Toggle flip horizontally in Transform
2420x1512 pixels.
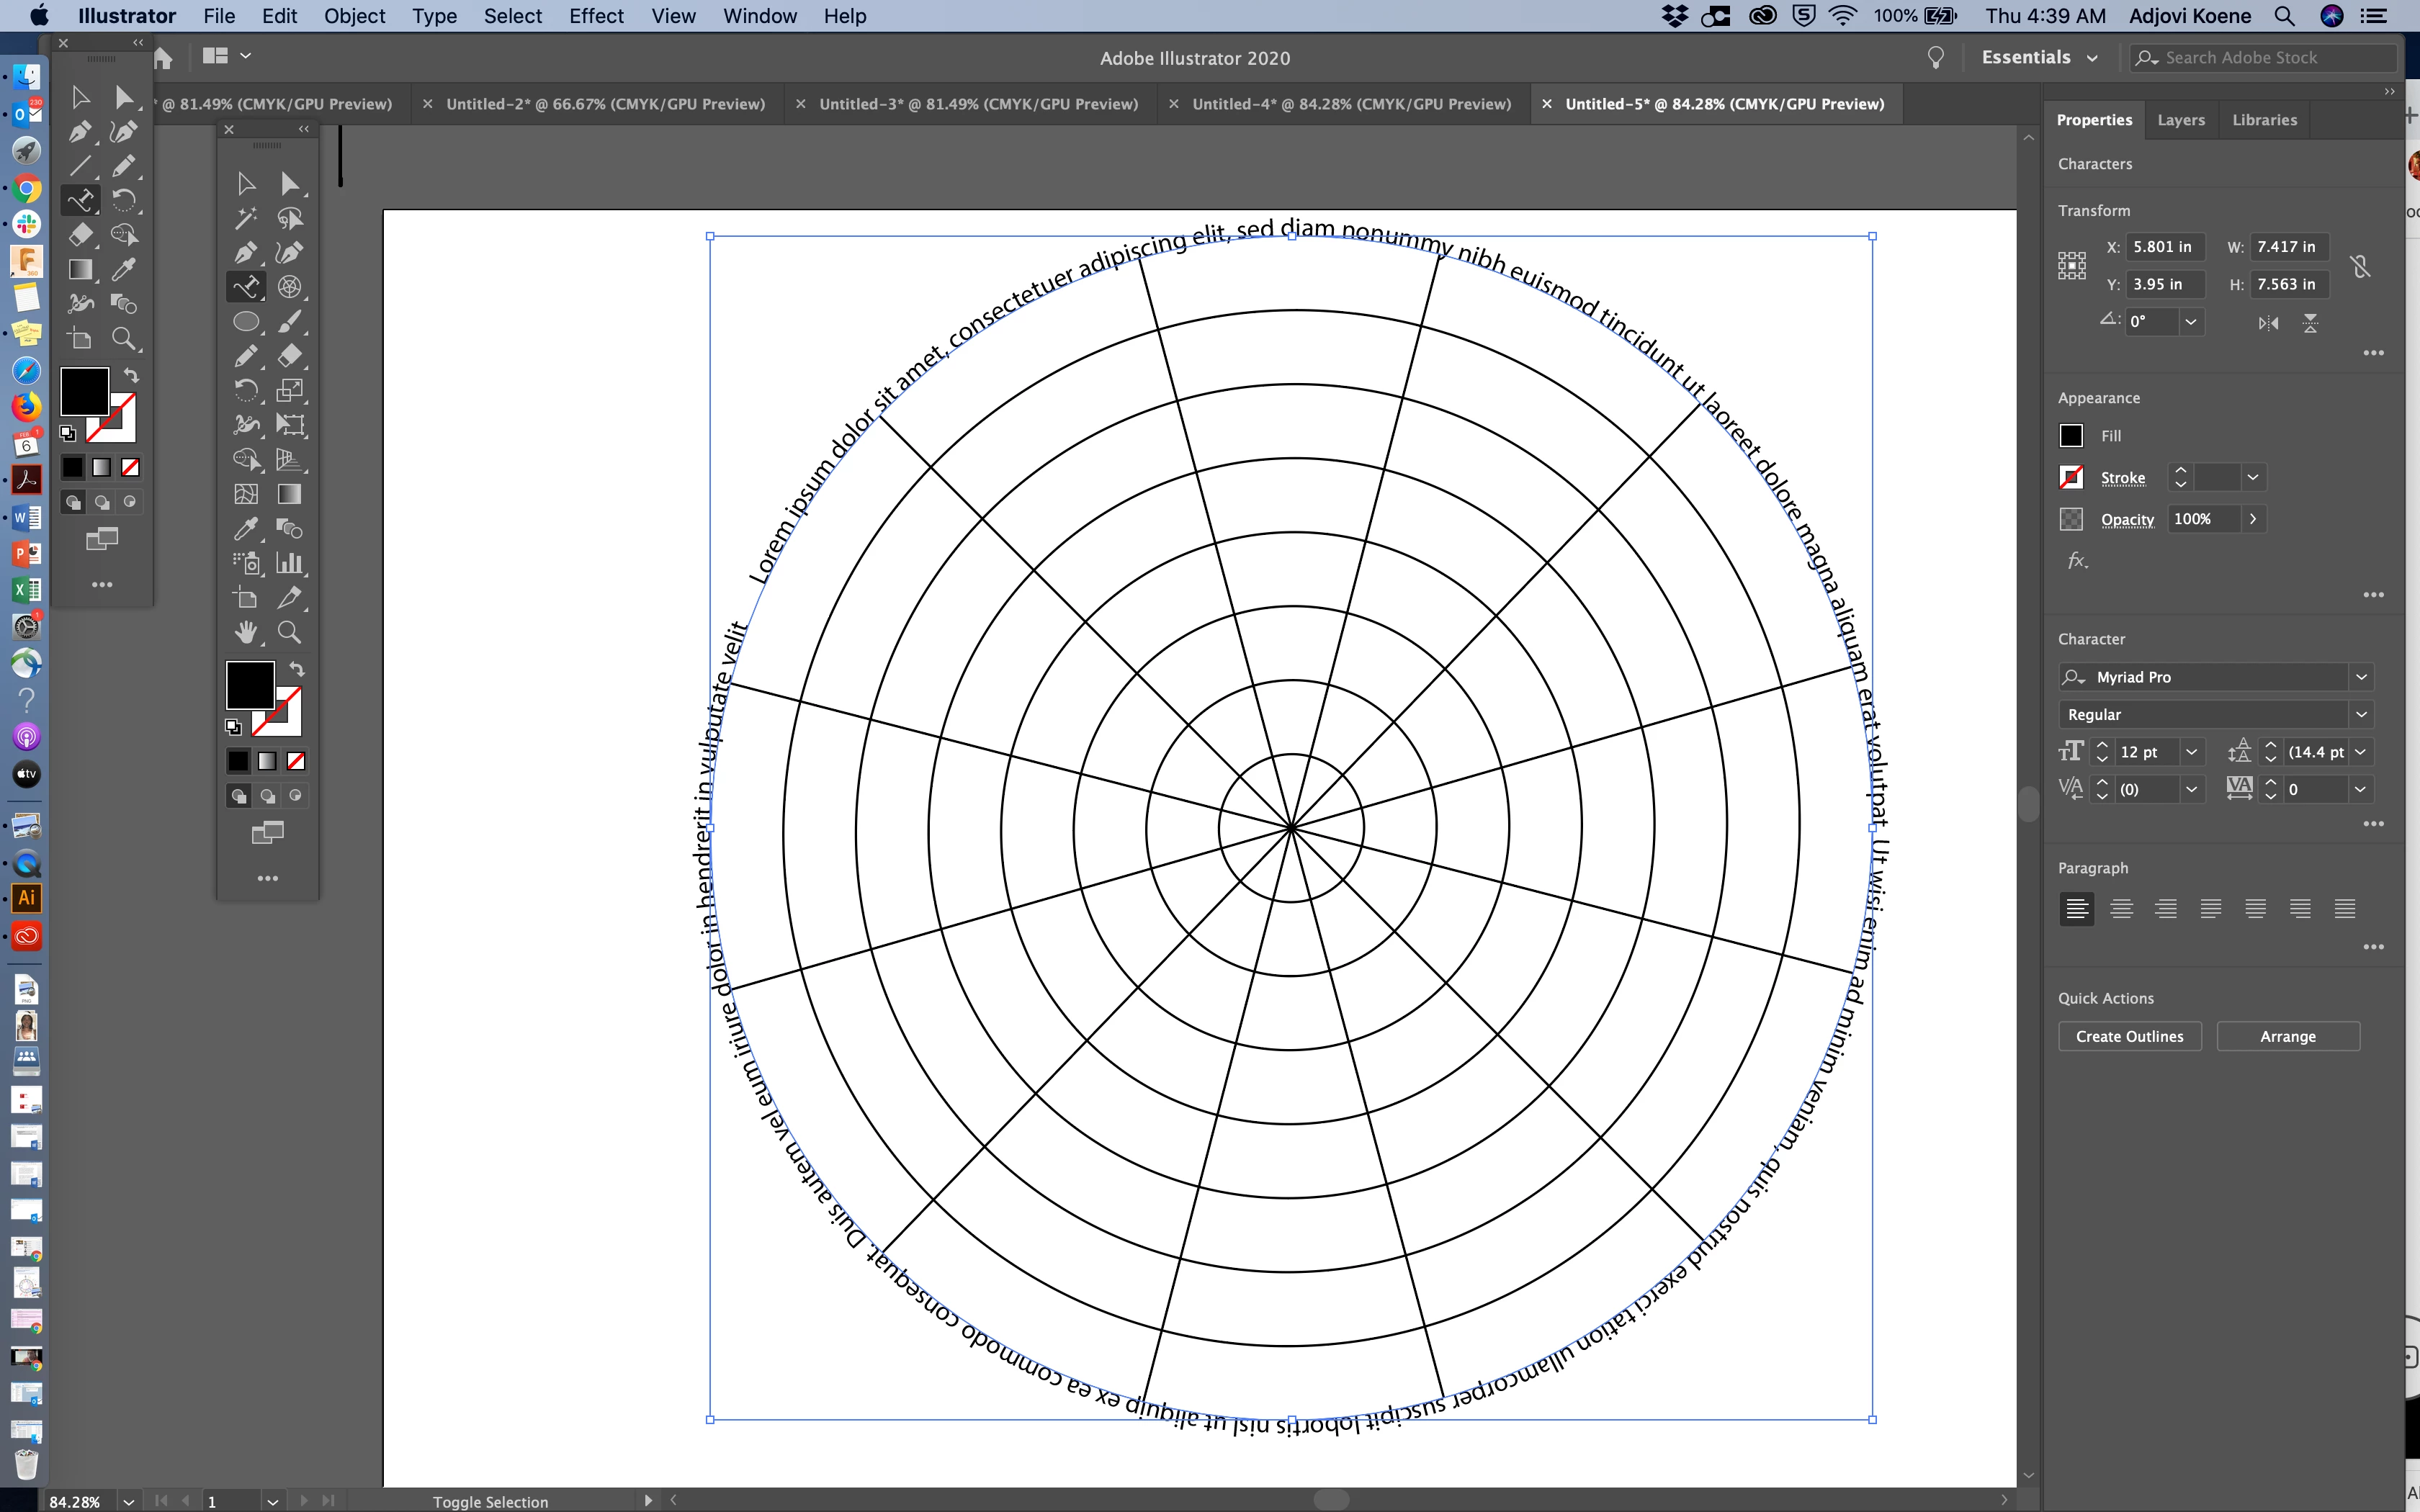click(x=2268, y=323)
